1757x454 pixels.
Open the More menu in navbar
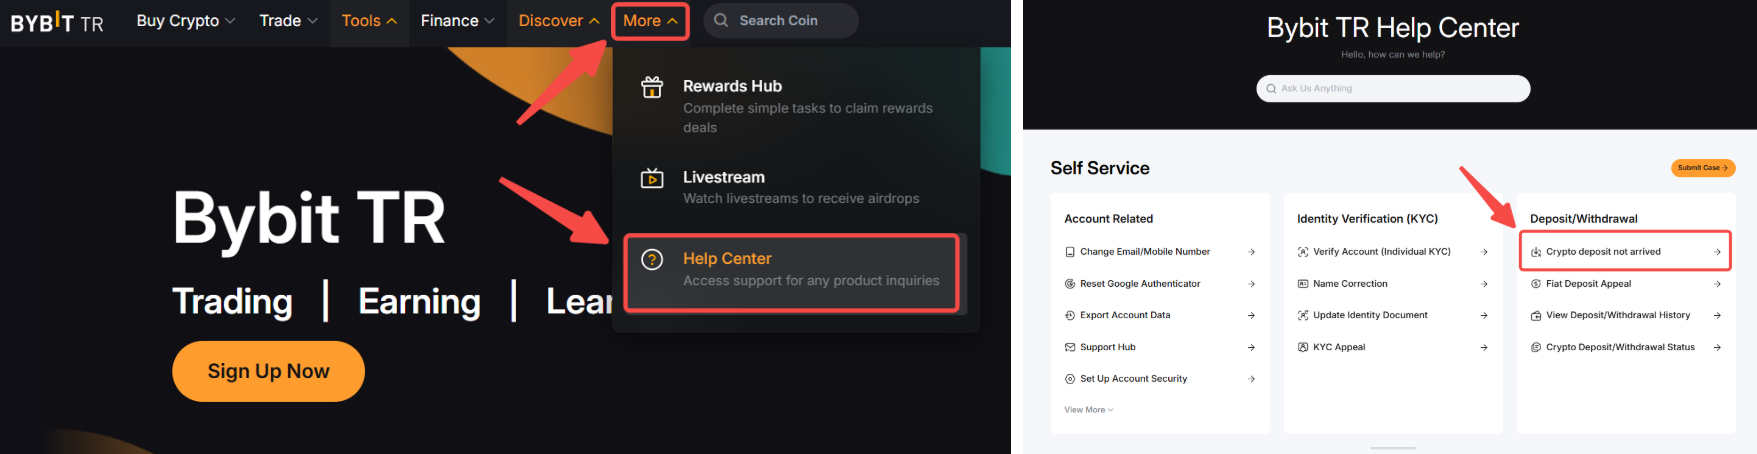tap(650, 20)
